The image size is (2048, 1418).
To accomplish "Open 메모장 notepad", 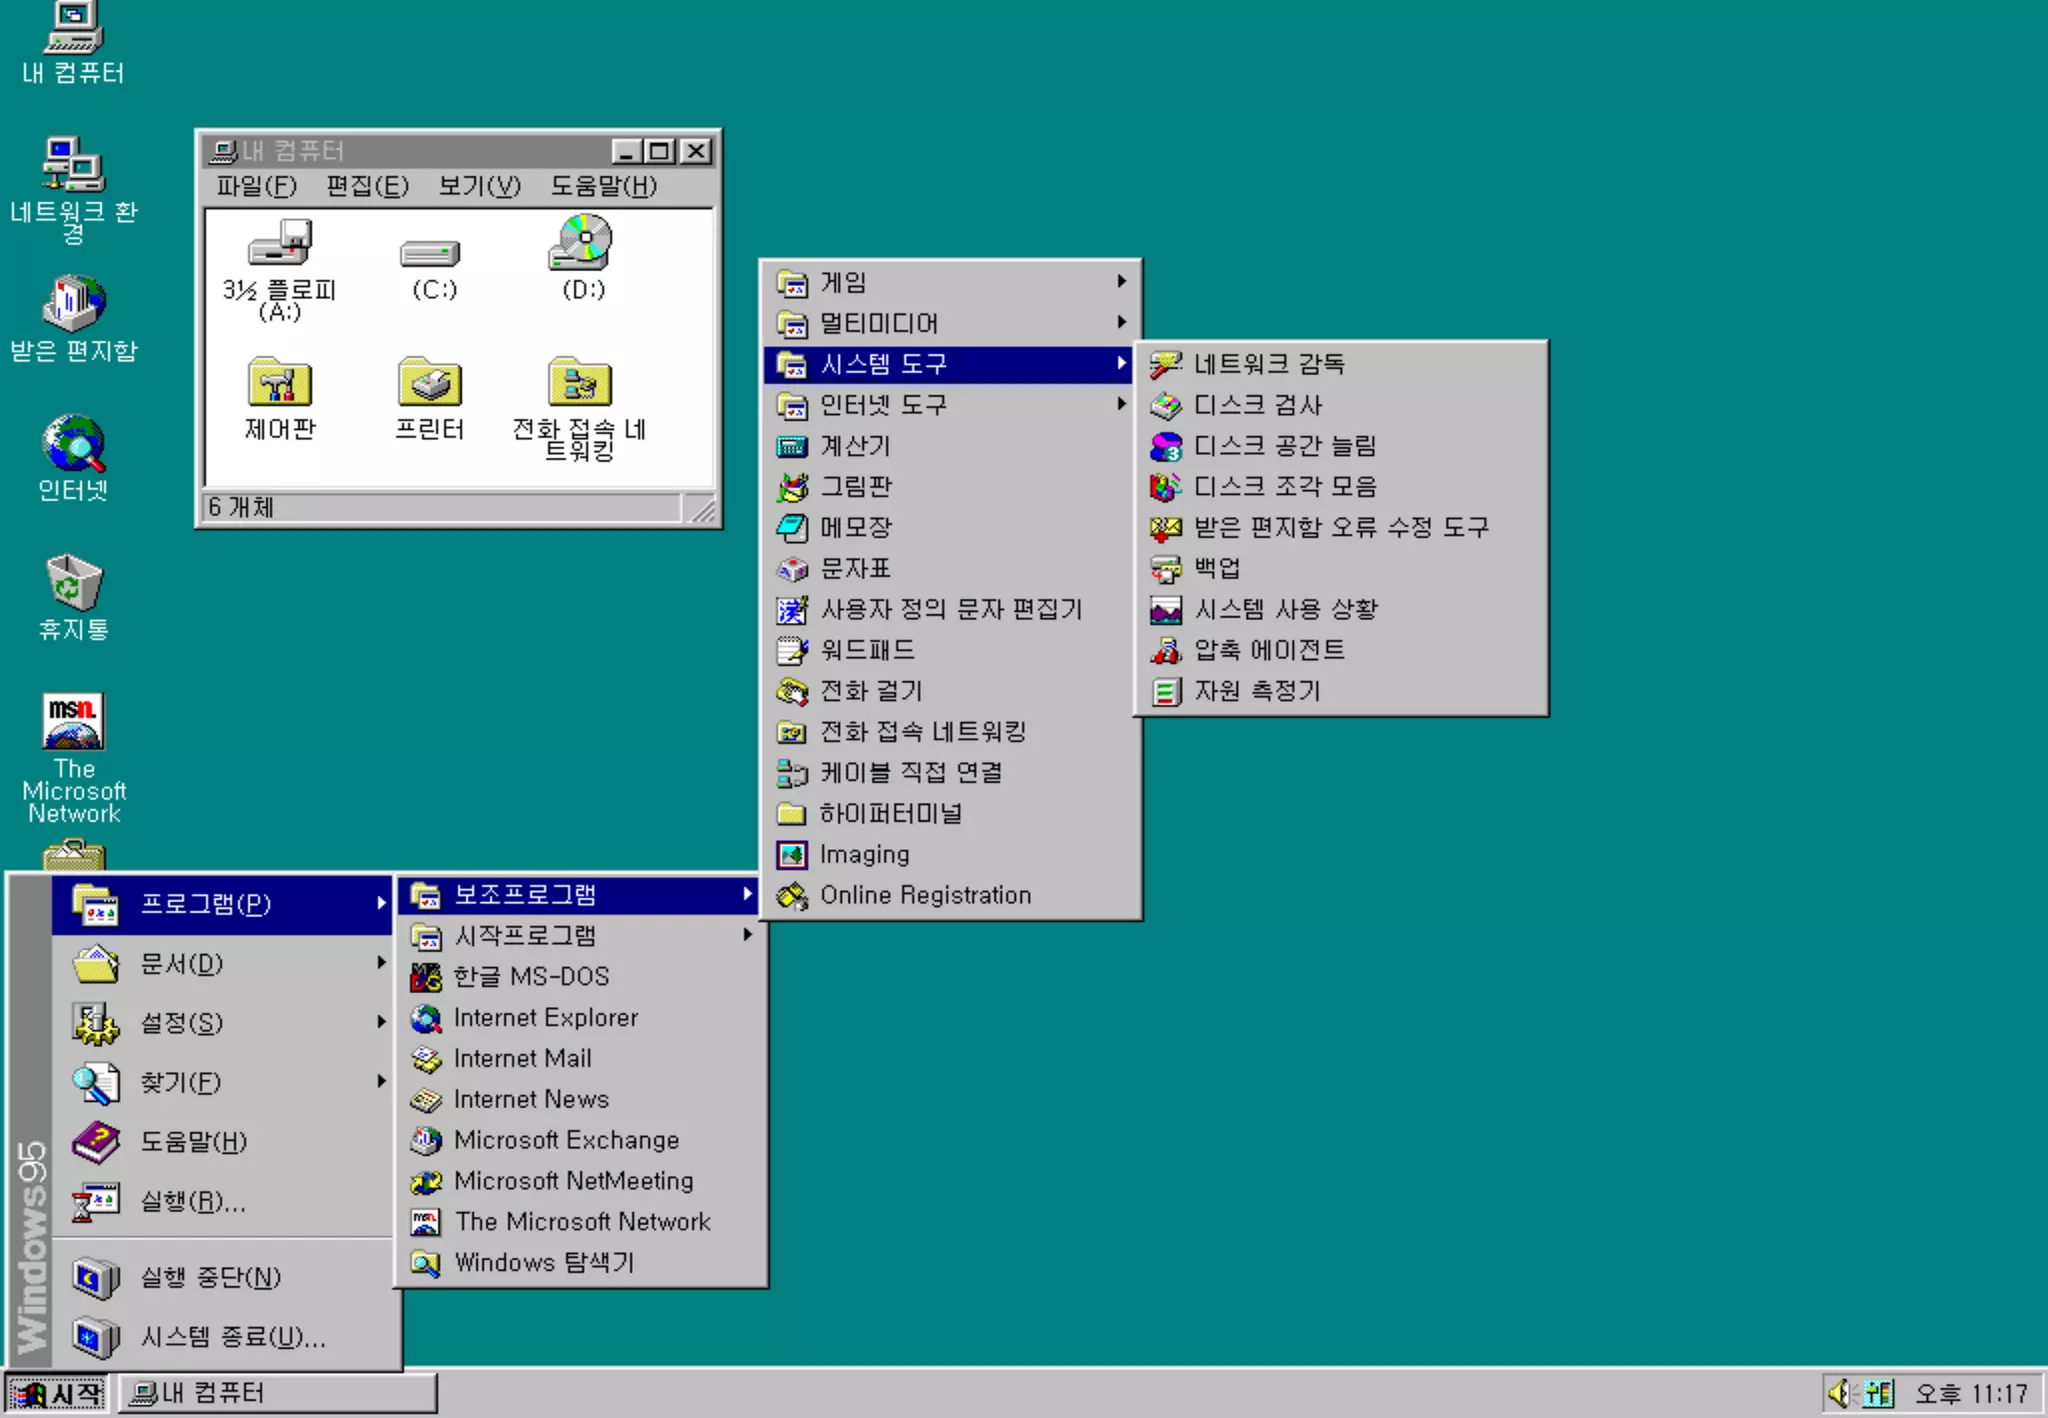I will 950,527.
